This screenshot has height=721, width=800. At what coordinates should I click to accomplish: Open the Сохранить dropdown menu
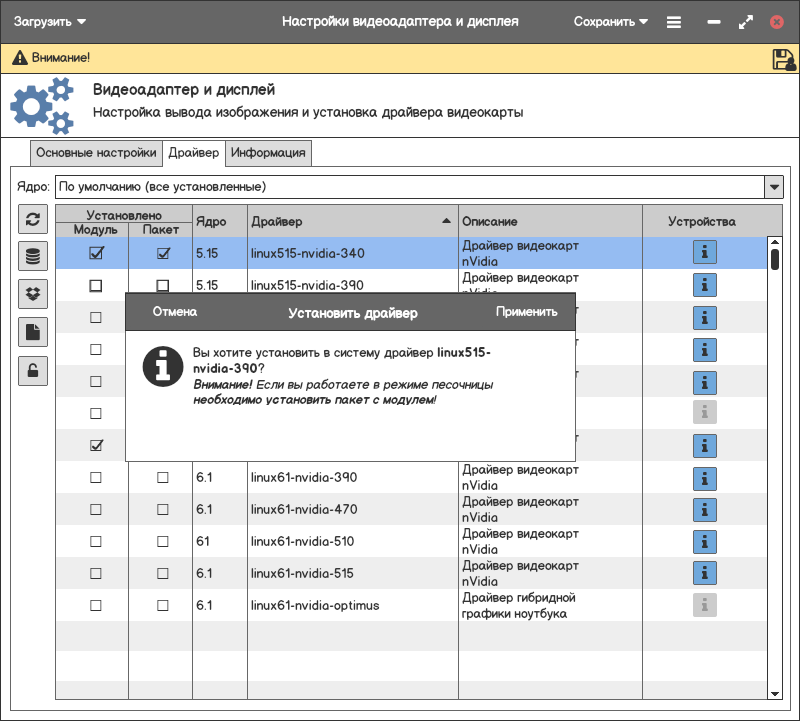click(611, 21)
